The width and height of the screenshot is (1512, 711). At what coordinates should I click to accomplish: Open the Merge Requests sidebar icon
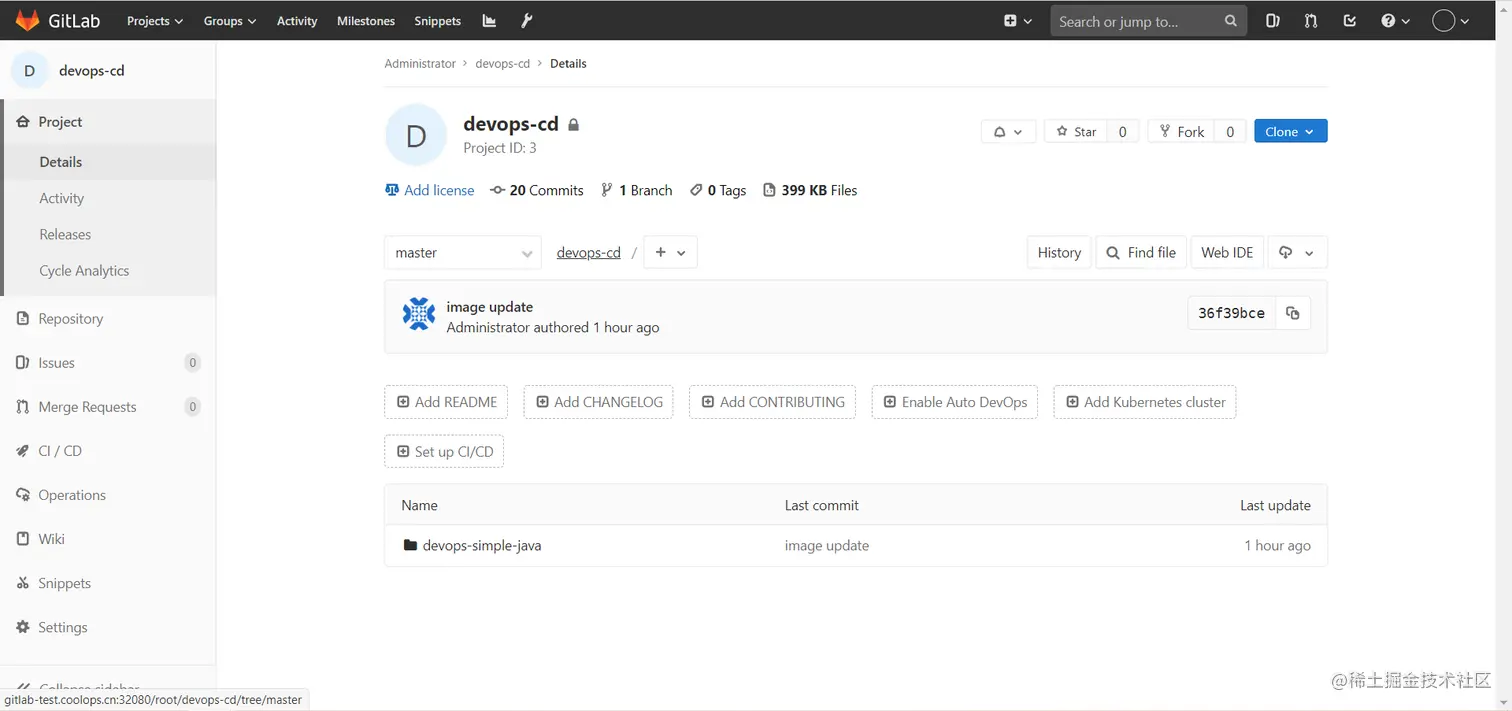[x=23, y=406]
